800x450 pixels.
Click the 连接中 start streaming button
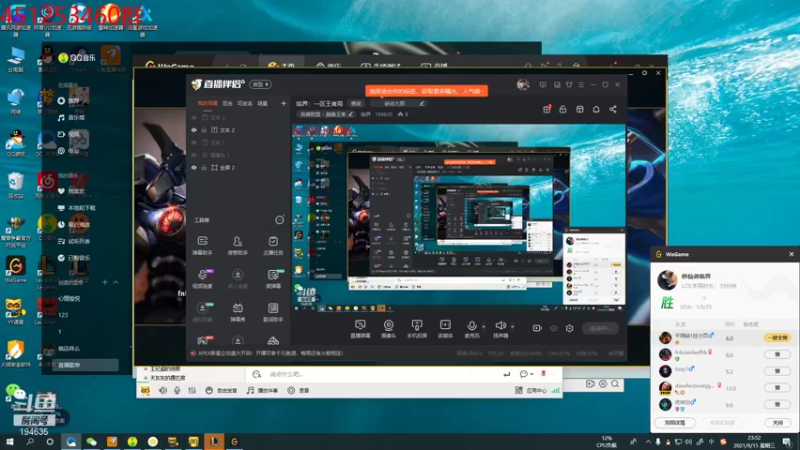tap(601, 329)
